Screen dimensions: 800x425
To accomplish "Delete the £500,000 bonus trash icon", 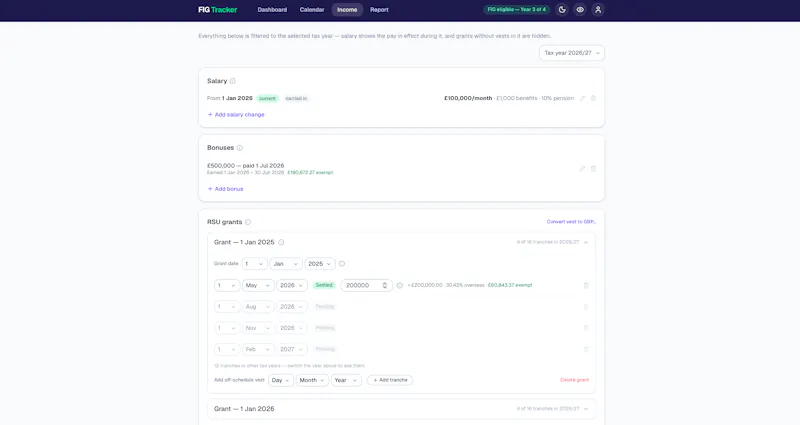I will [x=593, y=169].
